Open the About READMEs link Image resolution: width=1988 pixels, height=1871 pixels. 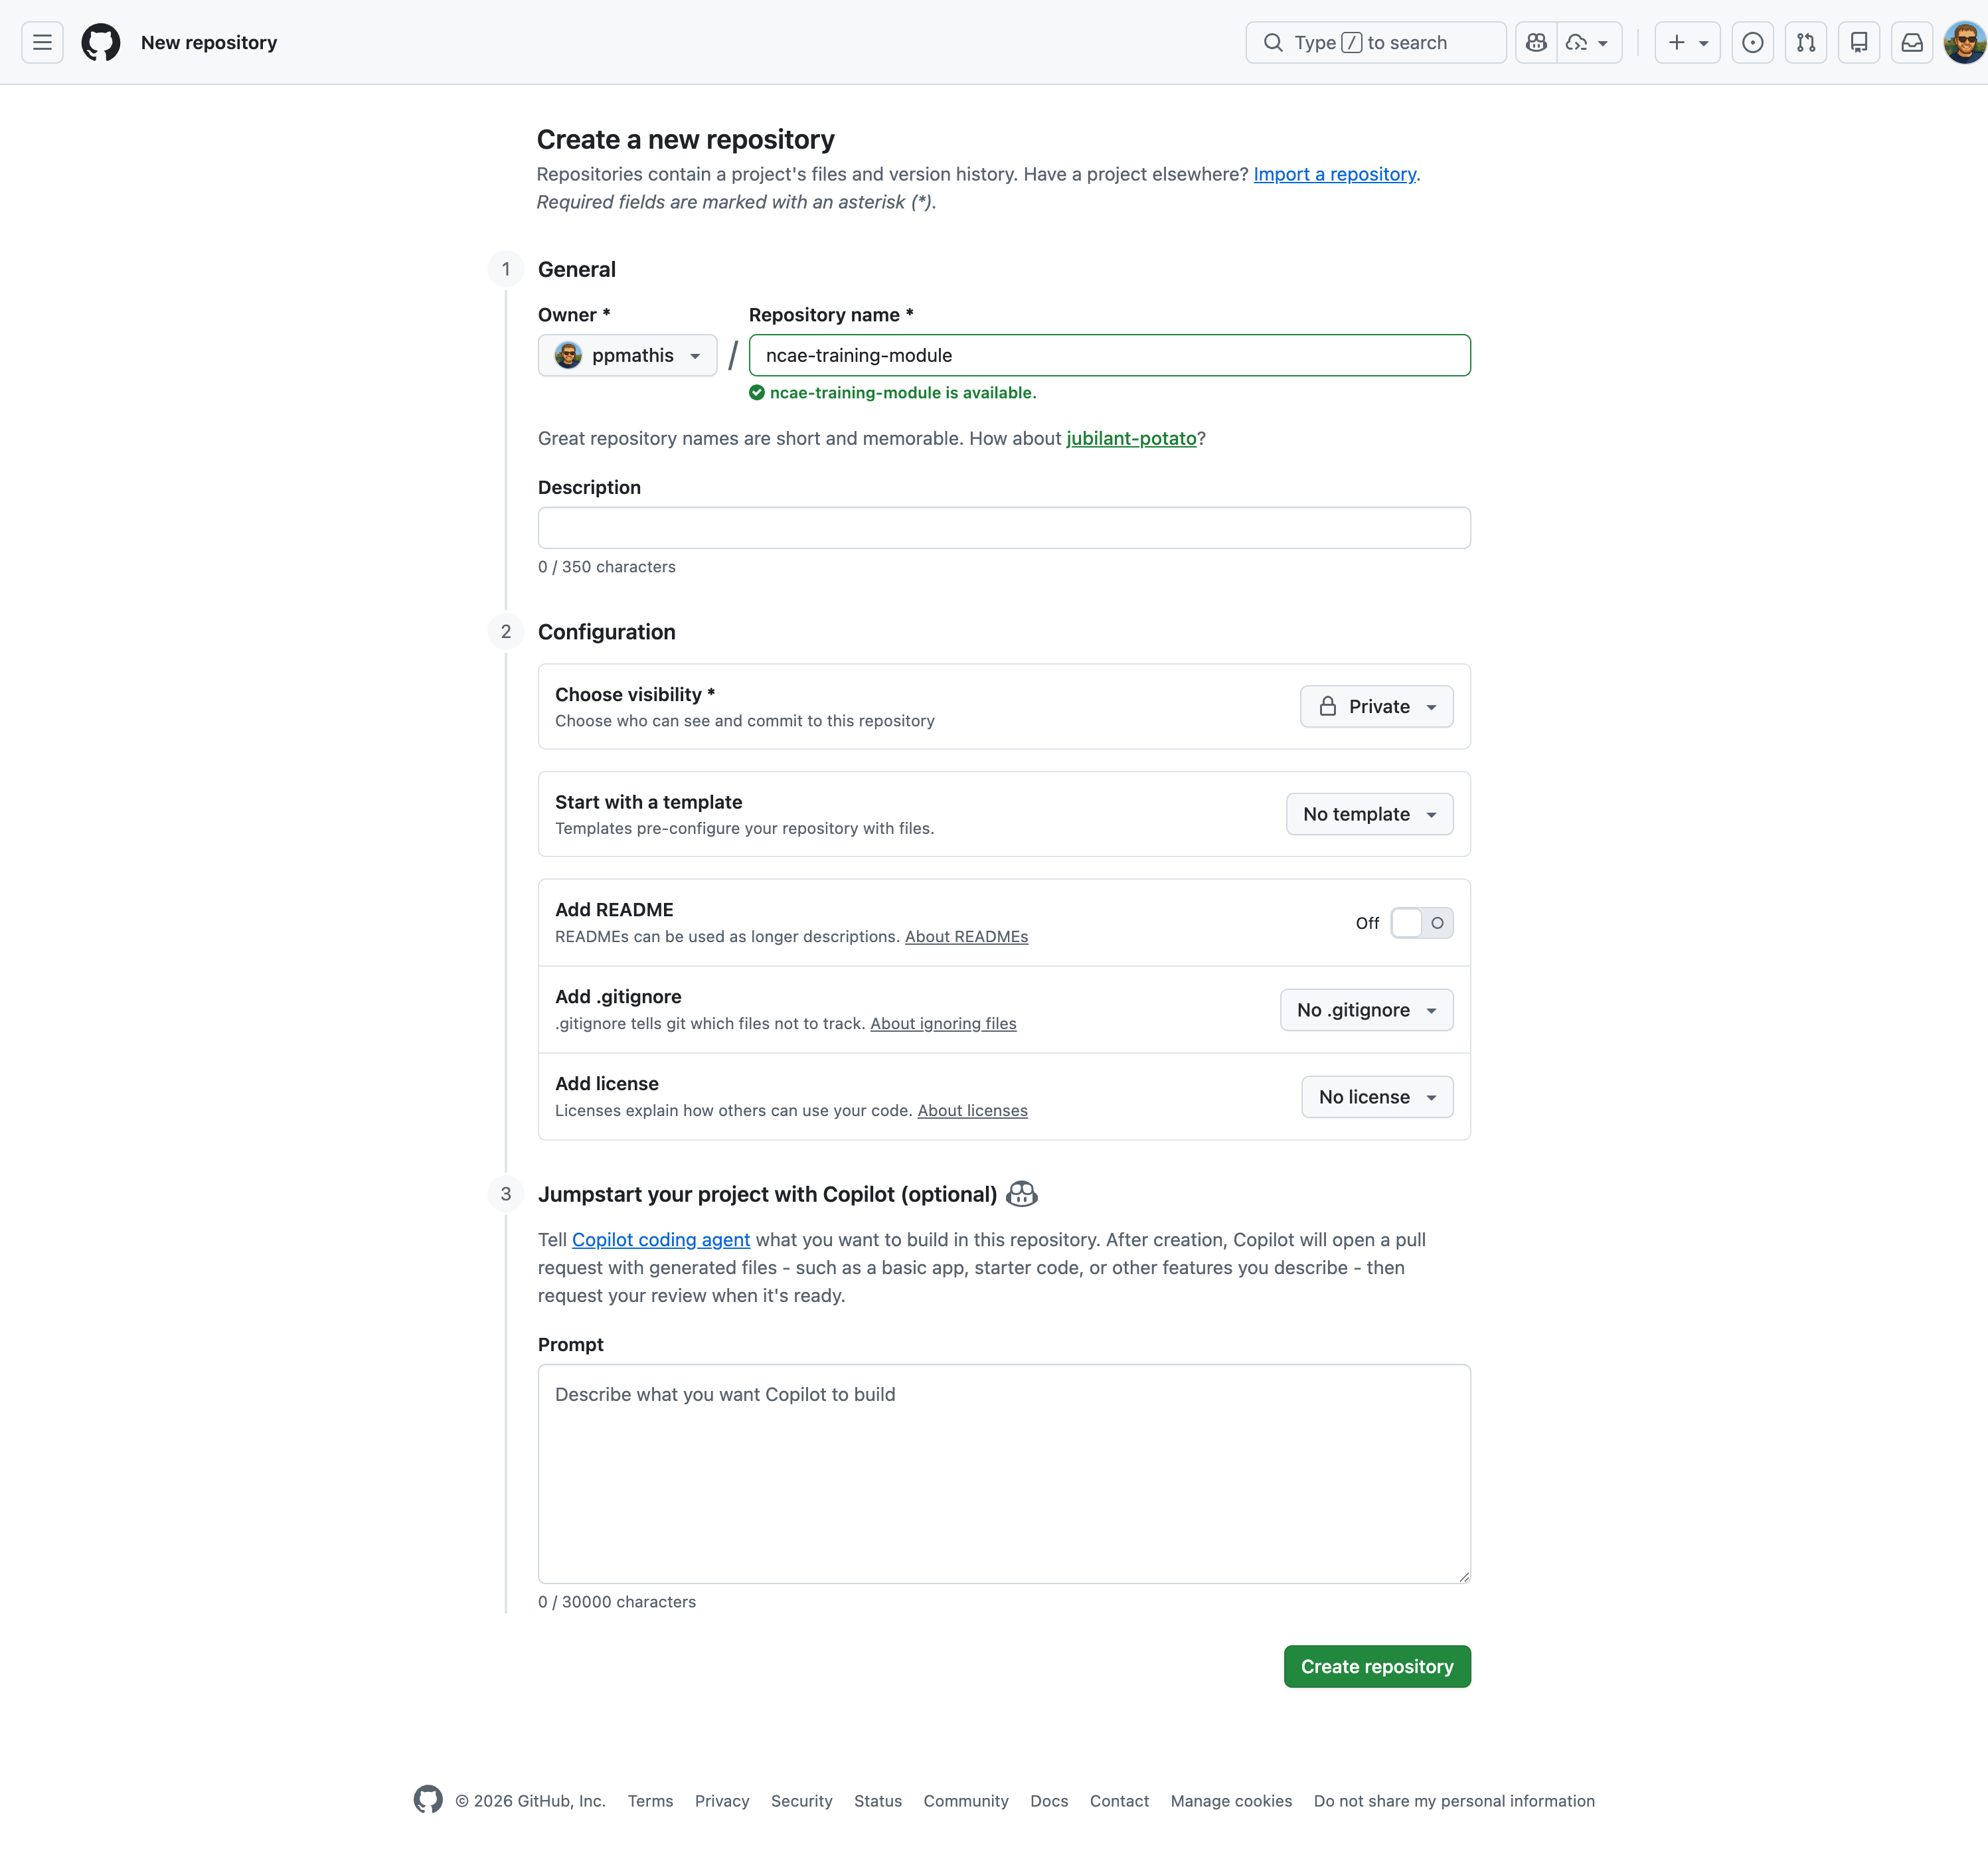point(966,936)
